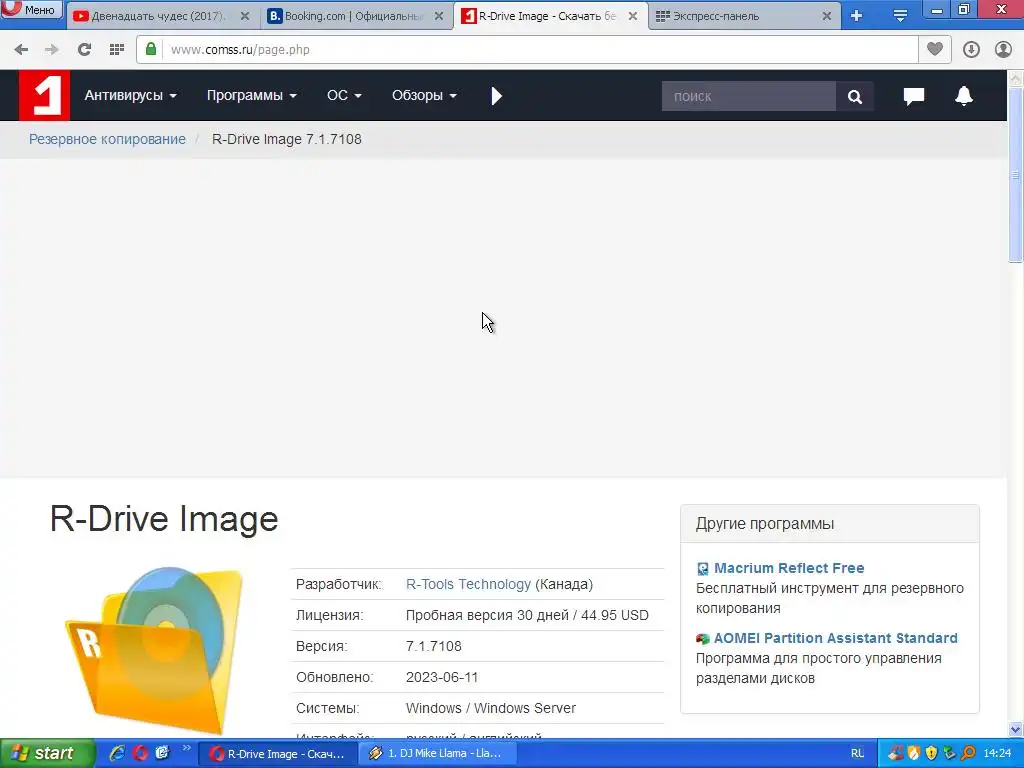Viewport: 1024px width, 768px height.
Task: Switch to the YouTube Двенадцать чудес tab
Action: tap(161, 16)
